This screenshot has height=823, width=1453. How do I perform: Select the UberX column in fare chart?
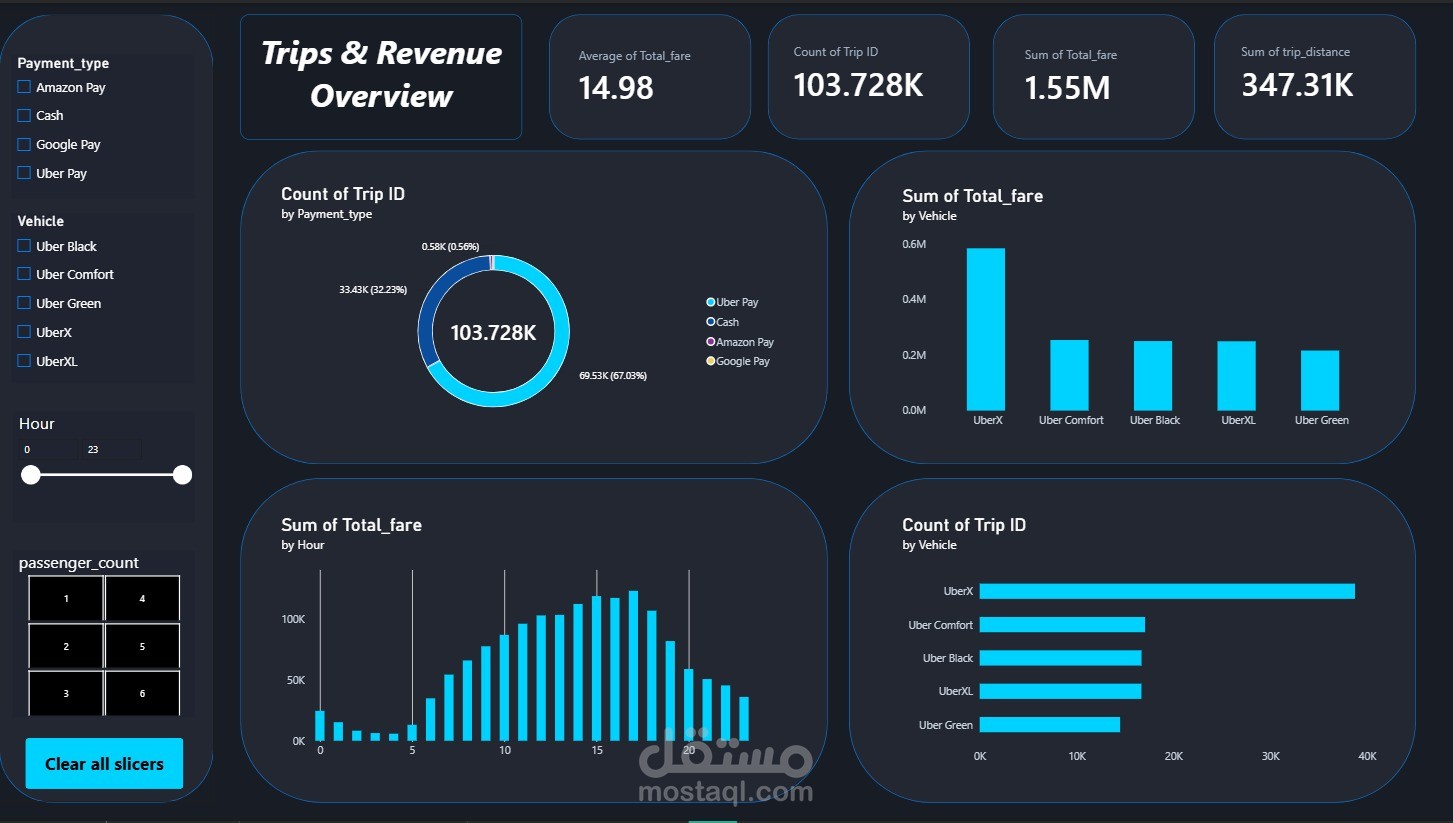[x=986, y=329]
